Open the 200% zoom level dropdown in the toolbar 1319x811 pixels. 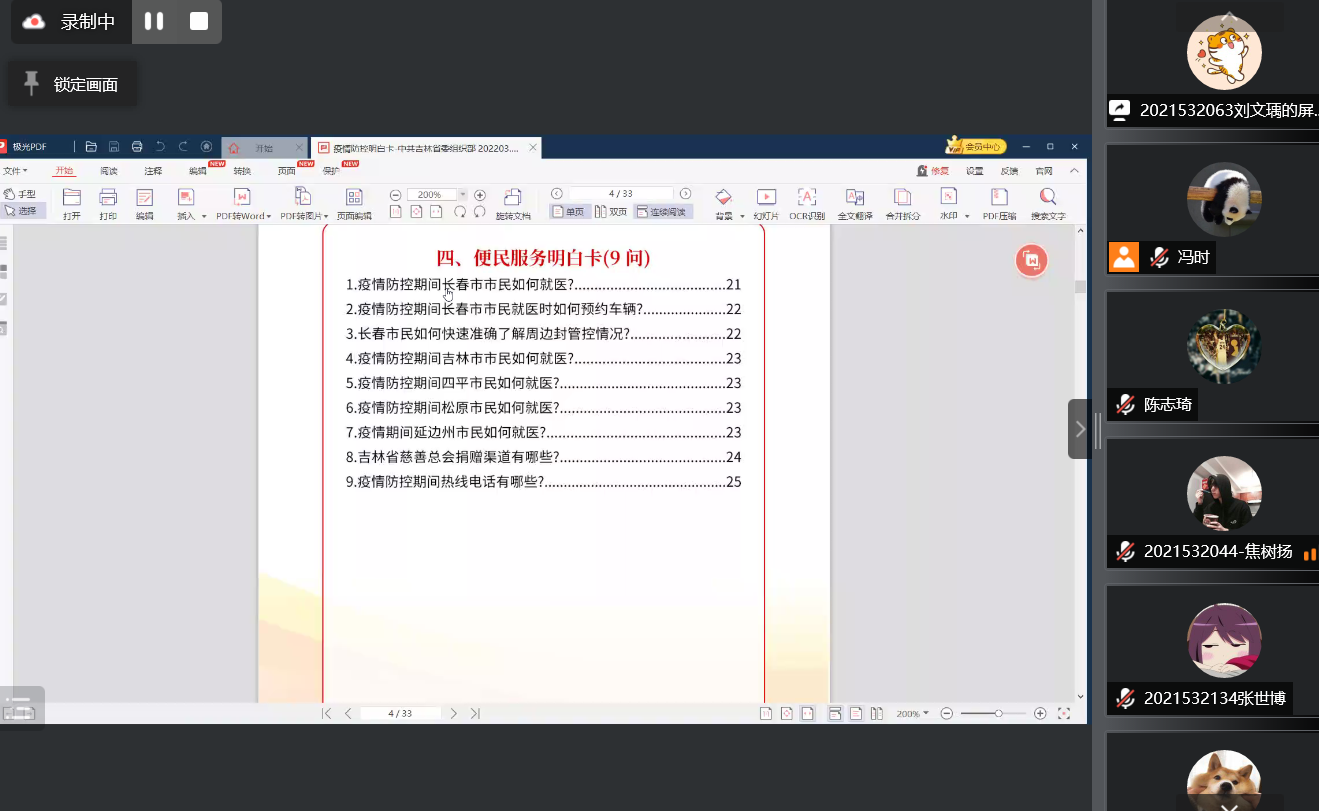click(x=463, y=195)
